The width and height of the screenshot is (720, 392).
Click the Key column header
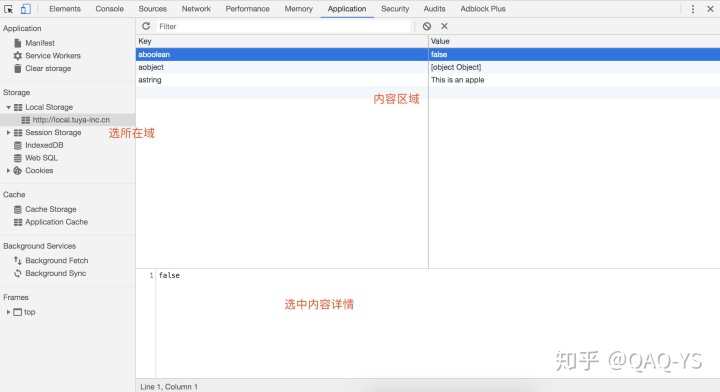(282, 41)
